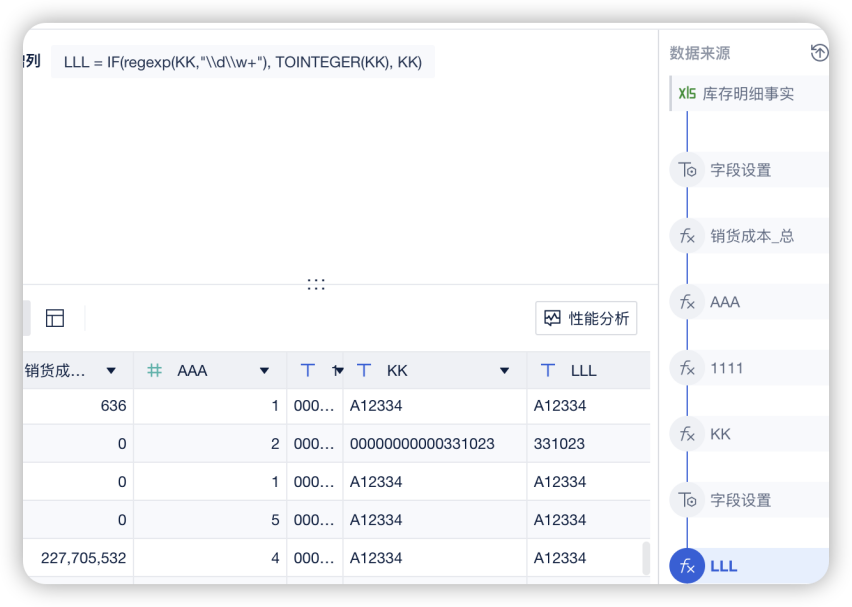
Task: Click the 性能分析 button
Action: click(x=586, y=318)
